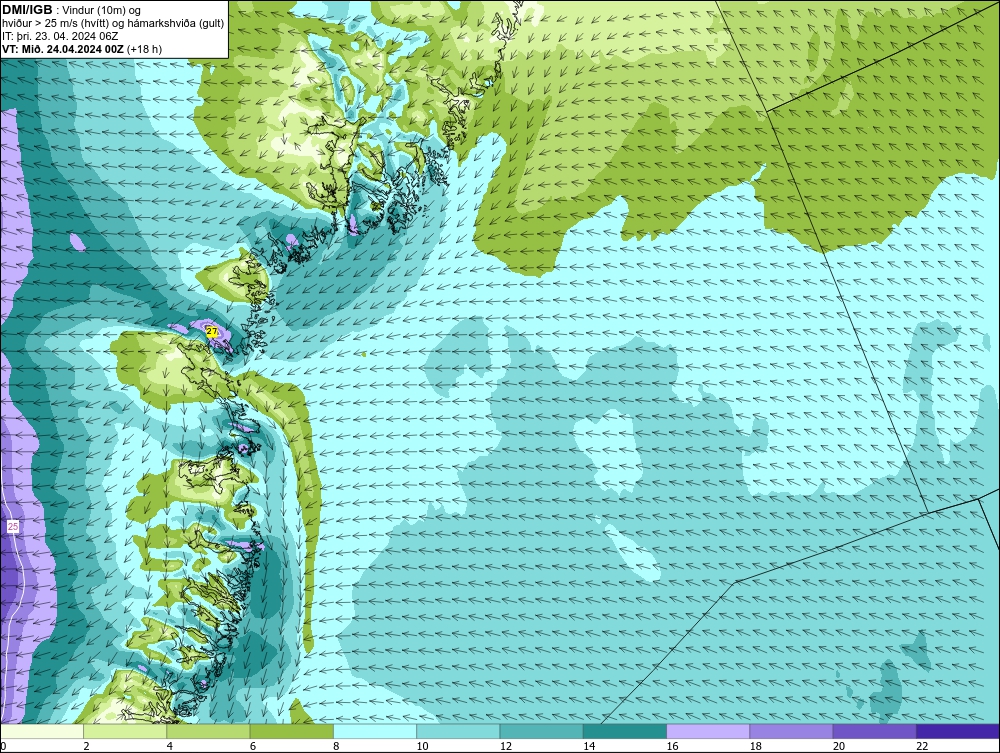Click the 12–14 m/s teal legend swatch
This screenshot has width=1000, height=753.
(x=541, y=731)
